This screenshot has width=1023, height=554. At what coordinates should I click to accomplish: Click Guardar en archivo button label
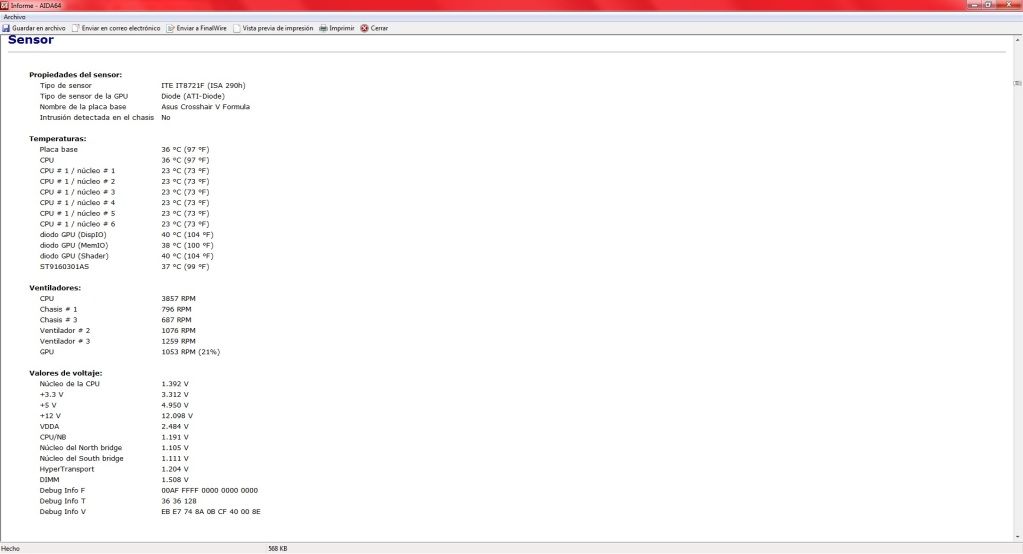(x=38, y=28)
